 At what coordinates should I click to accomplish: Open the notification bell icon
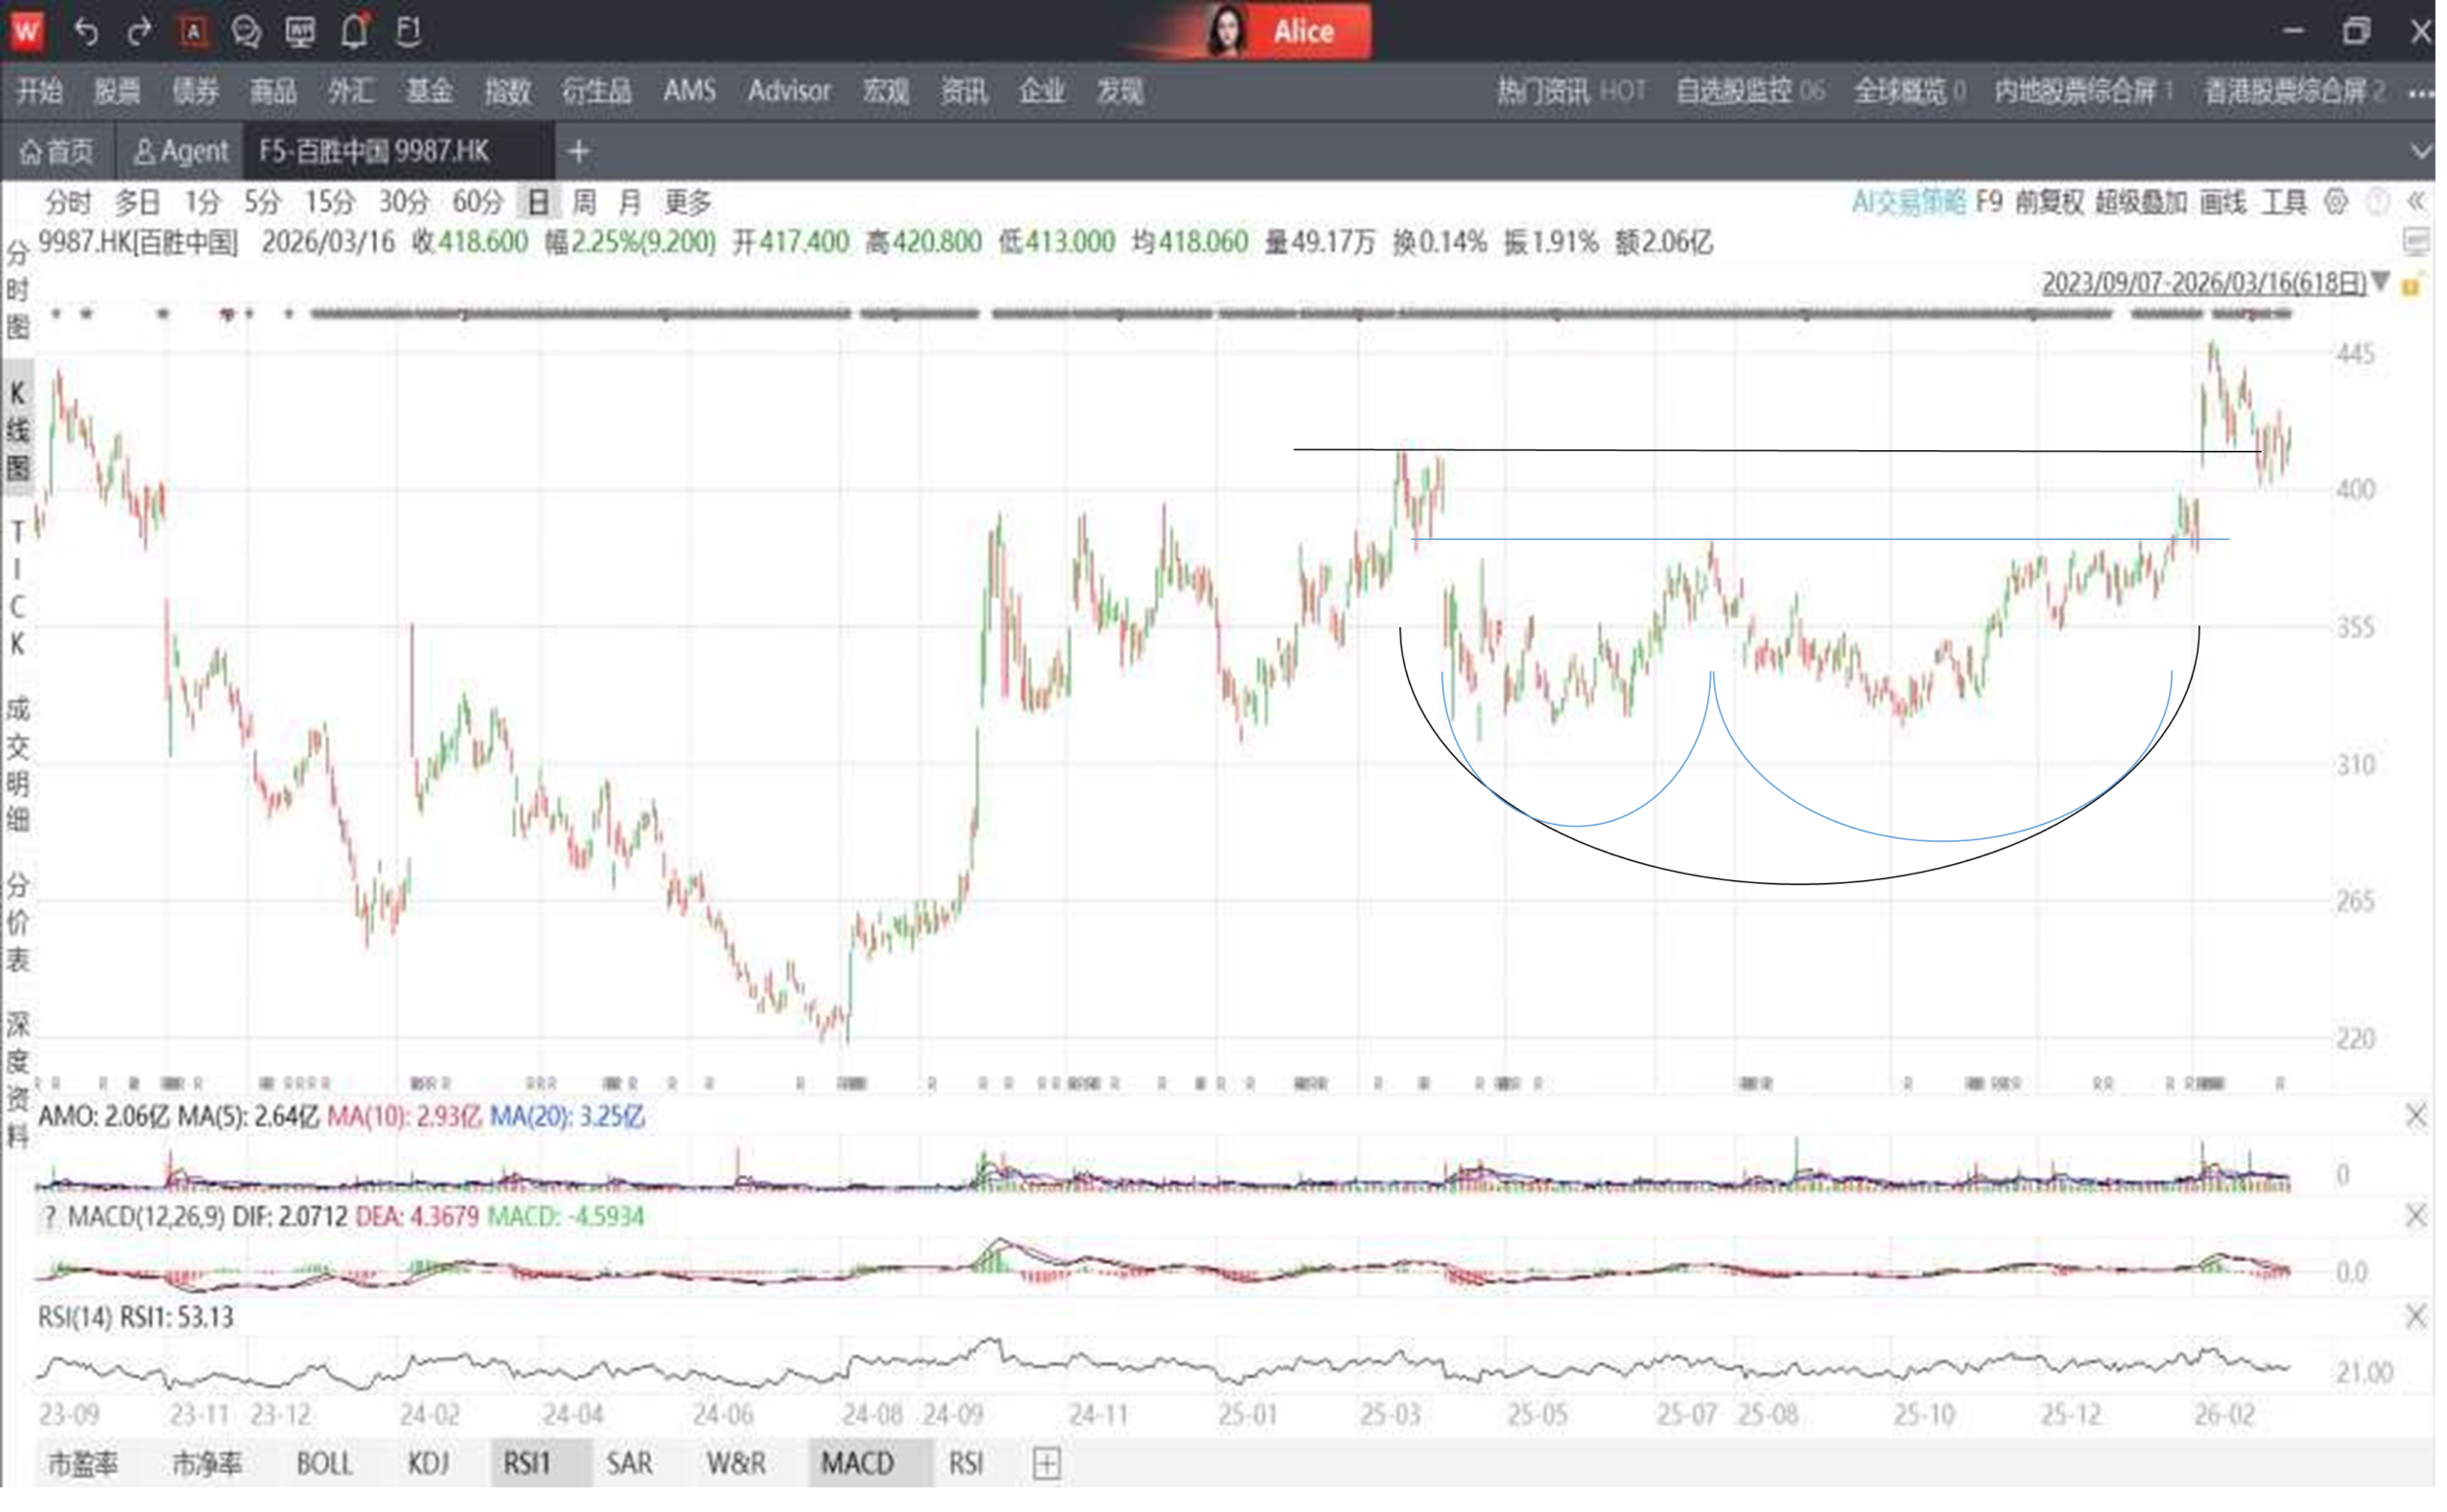point(354,32)
